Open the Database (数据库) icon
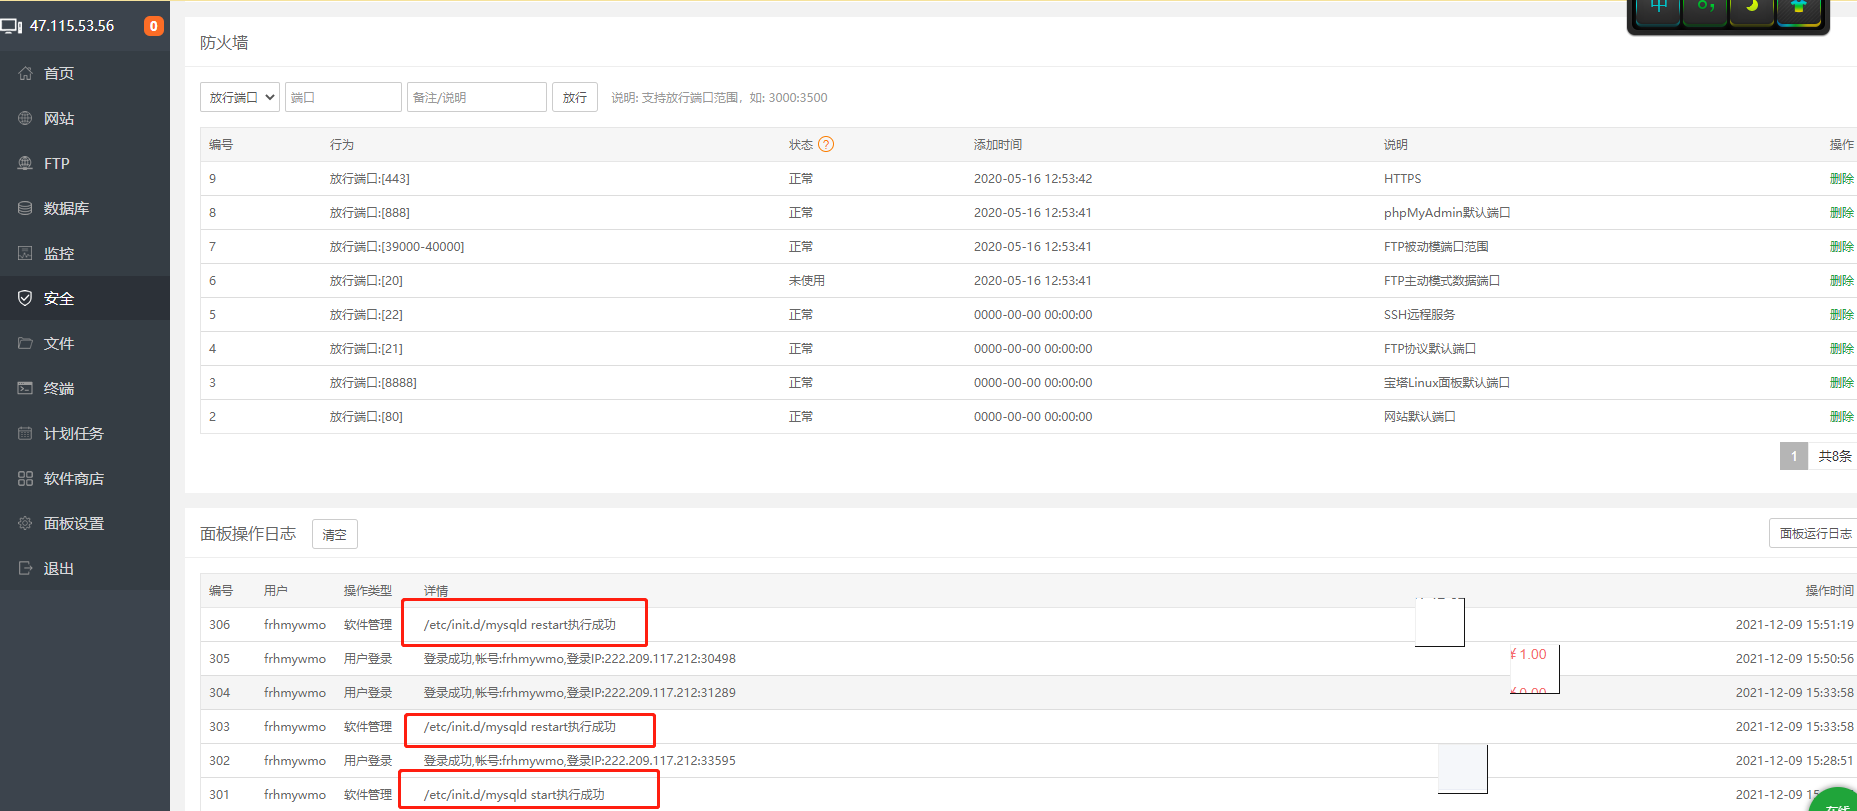Screen dimensions: 1857x811 tap(25, 208)
